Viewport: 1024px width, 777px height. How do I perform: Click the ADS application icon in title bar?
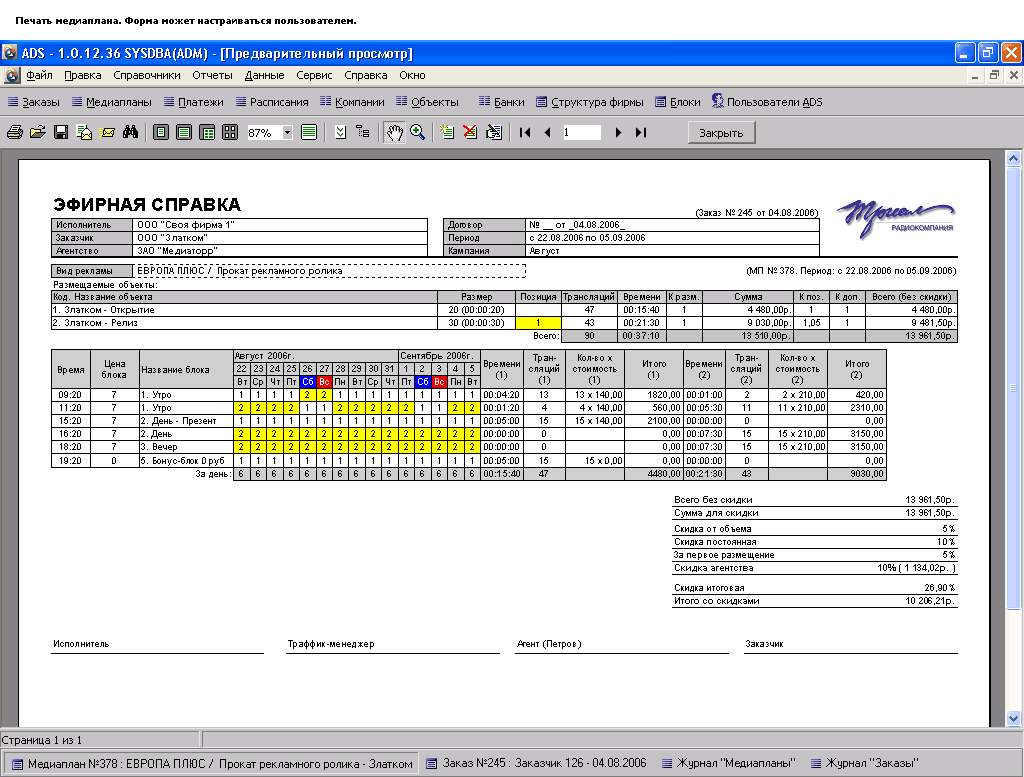(x=9, y=53)
